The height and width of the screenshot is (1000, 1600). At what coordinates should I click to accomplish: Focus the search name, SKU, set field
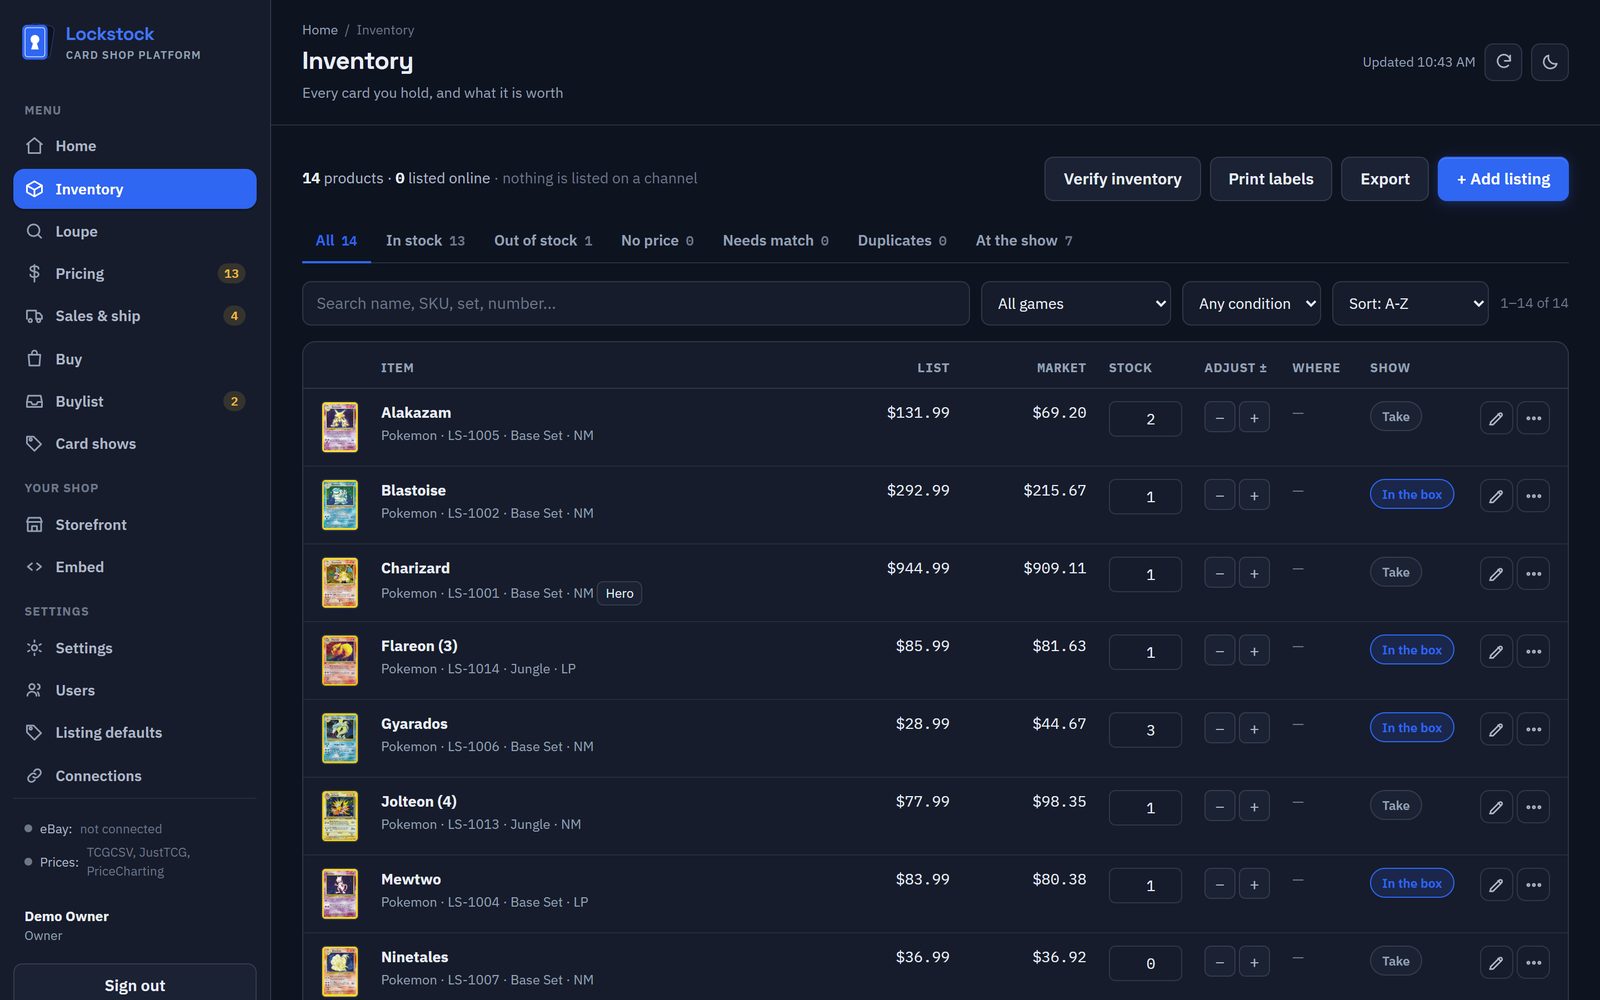[636, 304]
